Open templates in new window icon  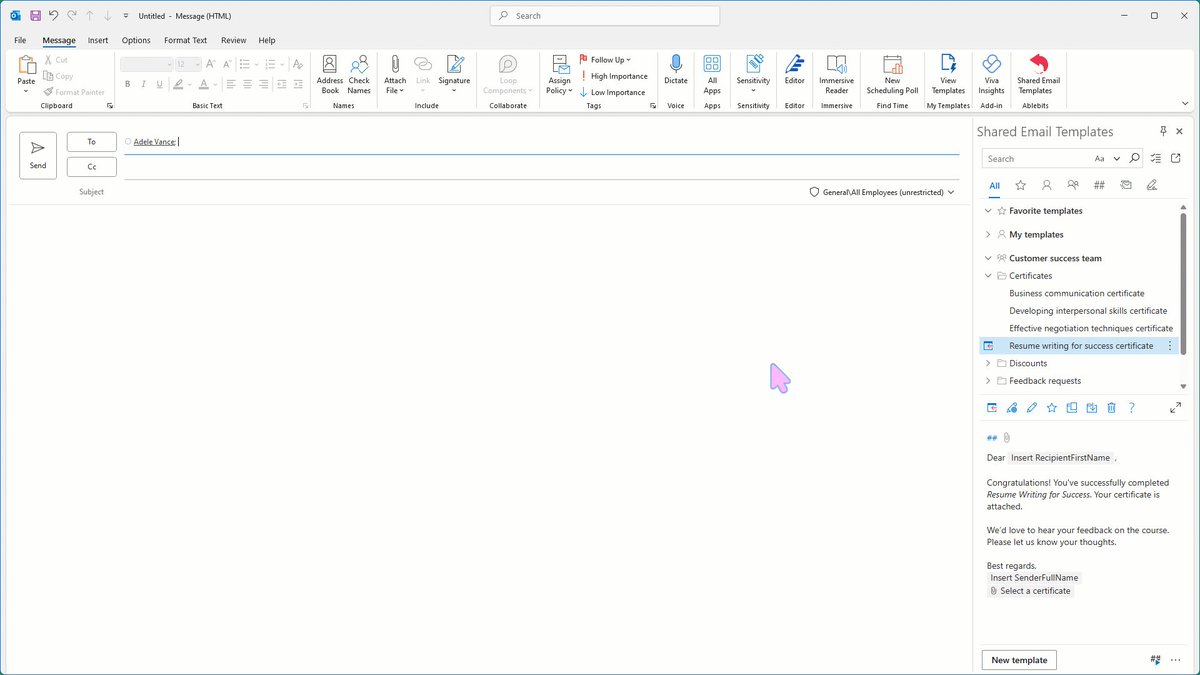click(1176, 158)
